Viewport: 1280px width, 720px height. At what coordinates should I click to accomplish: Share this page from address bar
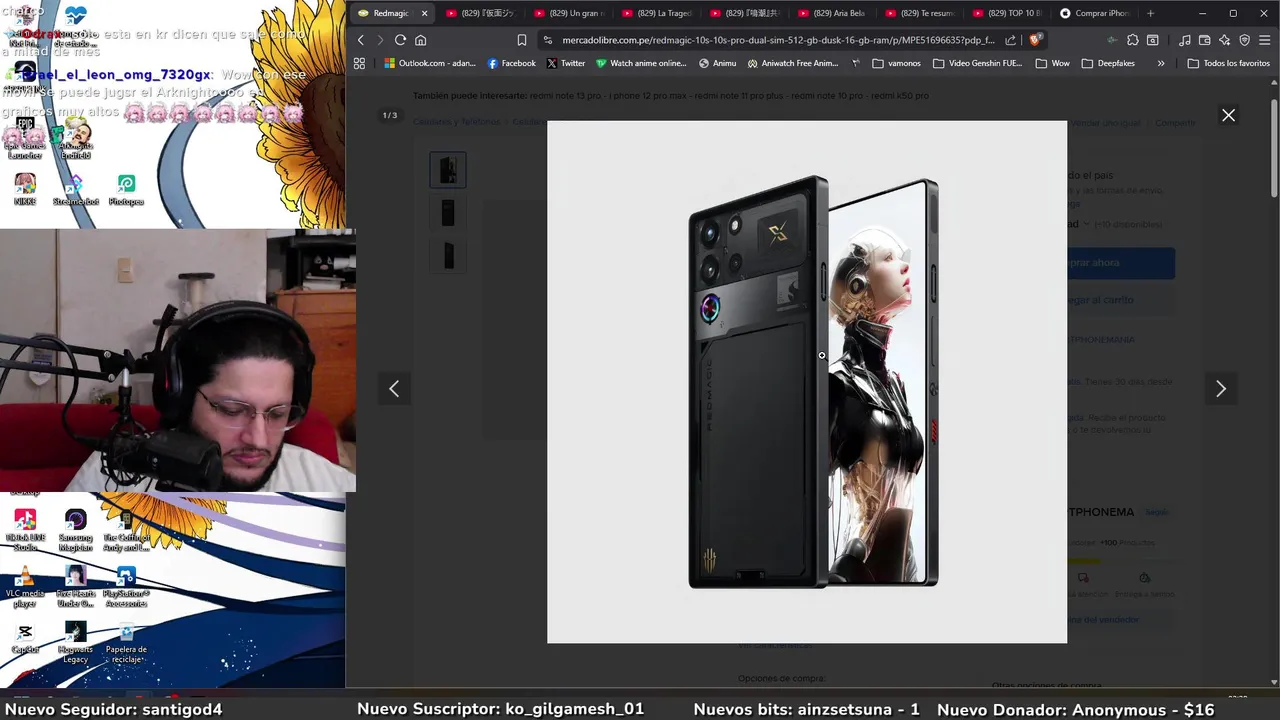pos(1011,40)
